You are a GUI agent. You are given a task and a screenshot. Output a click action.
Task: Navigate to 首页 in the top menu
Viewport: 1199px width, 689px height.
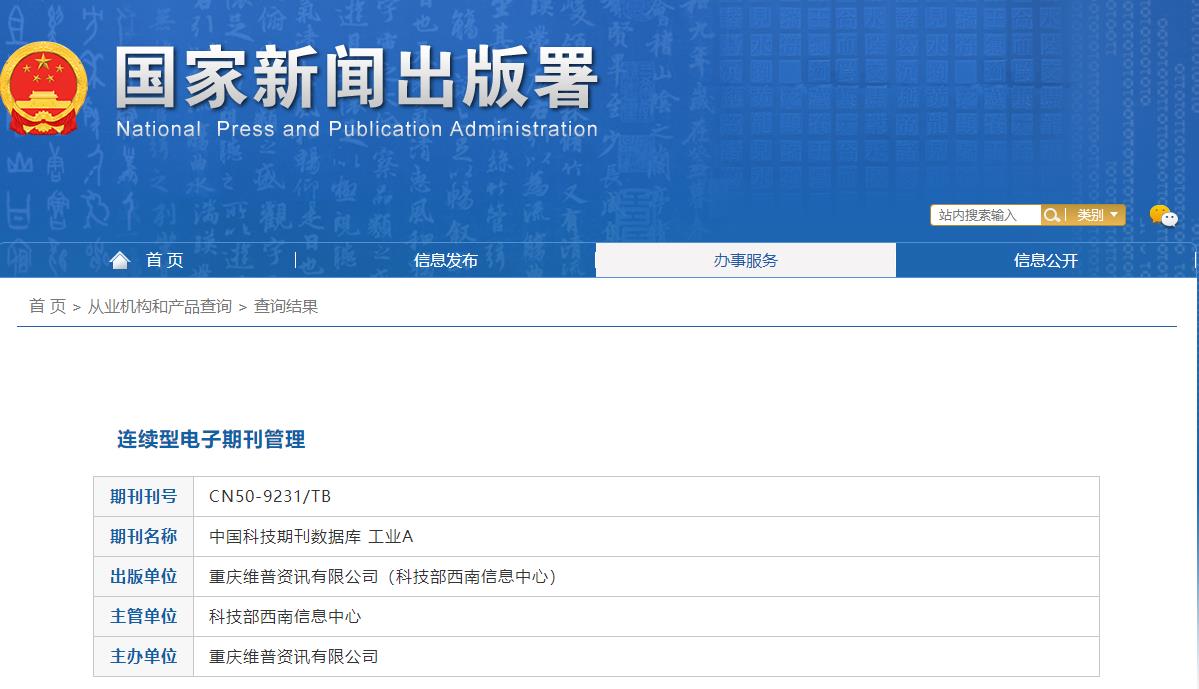(x=163, y=259)
